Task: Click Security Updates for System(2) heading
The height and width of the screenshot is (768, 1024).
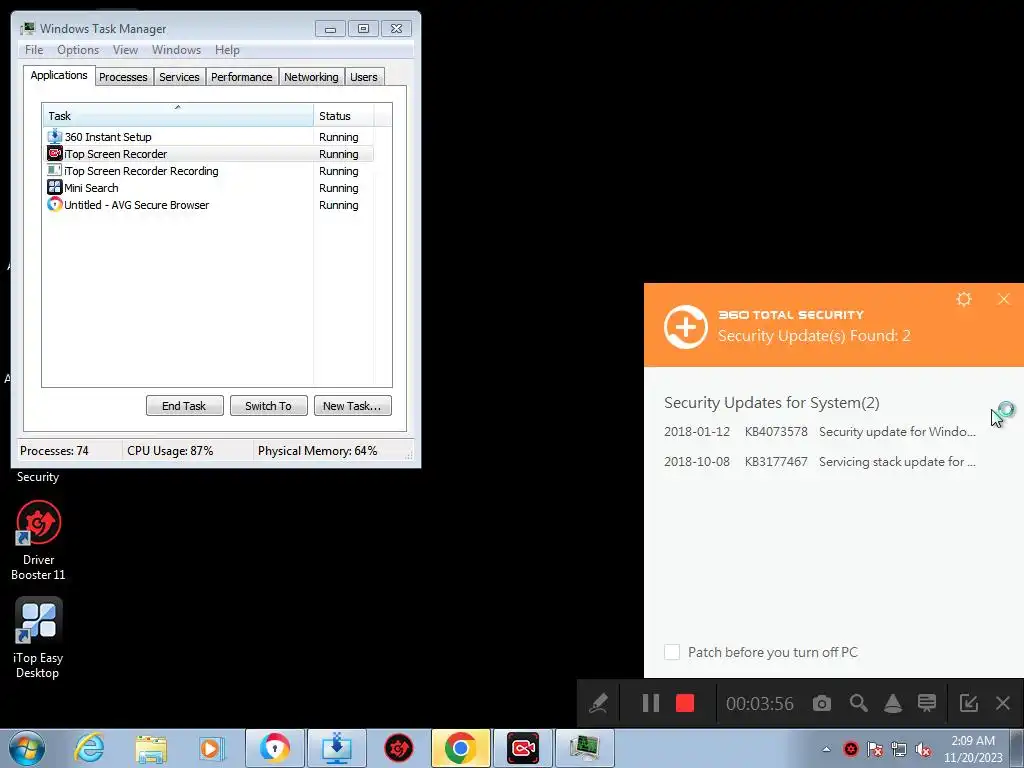Action: pyautogui.click(x=771, y=402)
